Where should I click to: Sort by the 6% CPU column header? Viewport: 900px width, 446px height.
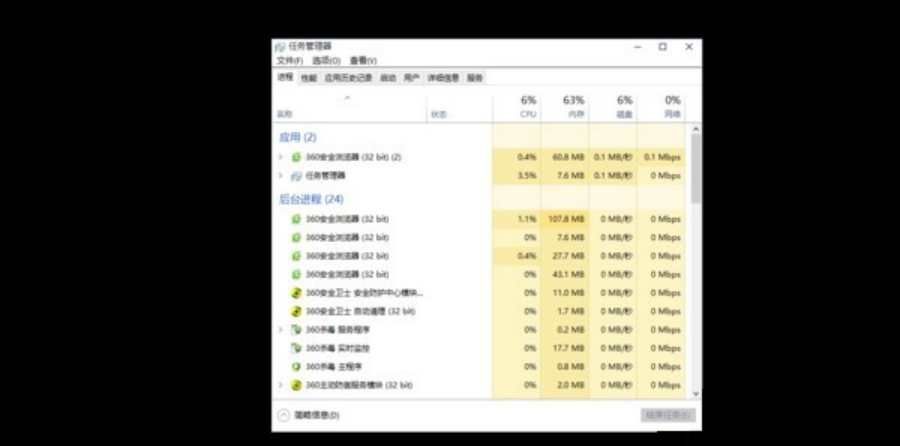pyautogui.click(x=517, y=107)
